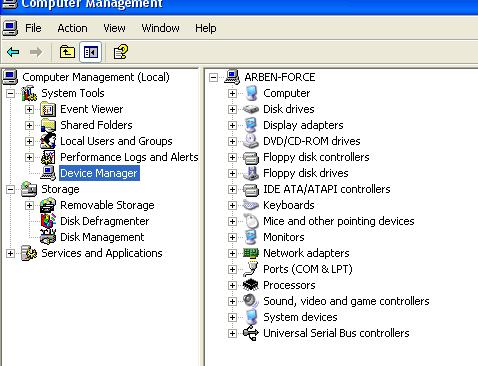Click the DVD/CD-ROM drives disc icon

[x=251, y=141]
